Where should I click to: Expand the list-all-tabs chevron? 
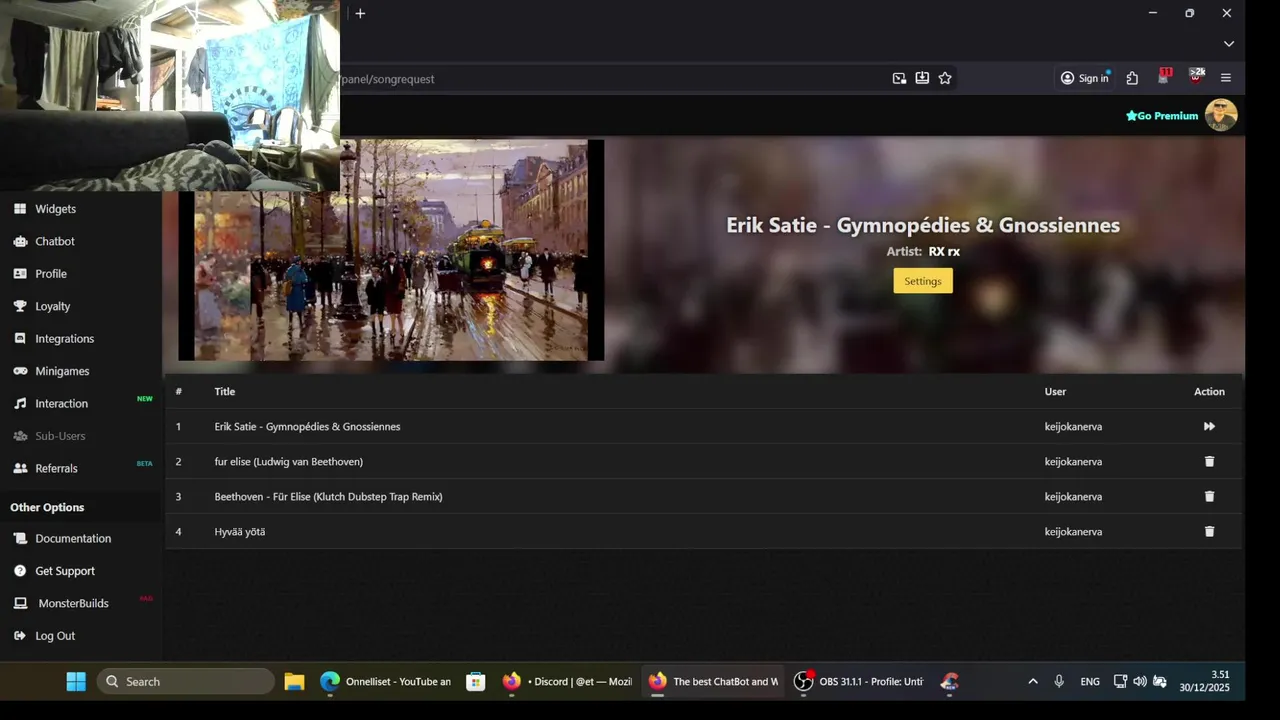pos(1229,44)
